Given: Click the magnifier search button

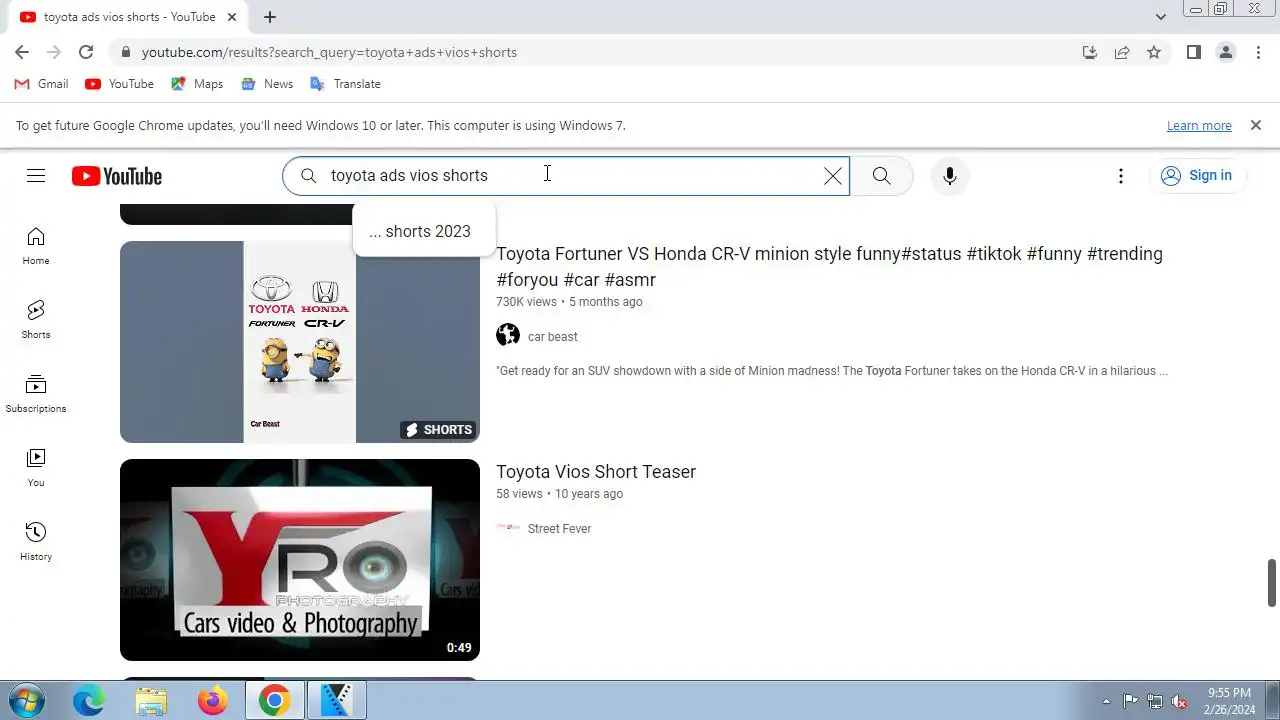Looking at the screenshot, I should coord(881,176).
